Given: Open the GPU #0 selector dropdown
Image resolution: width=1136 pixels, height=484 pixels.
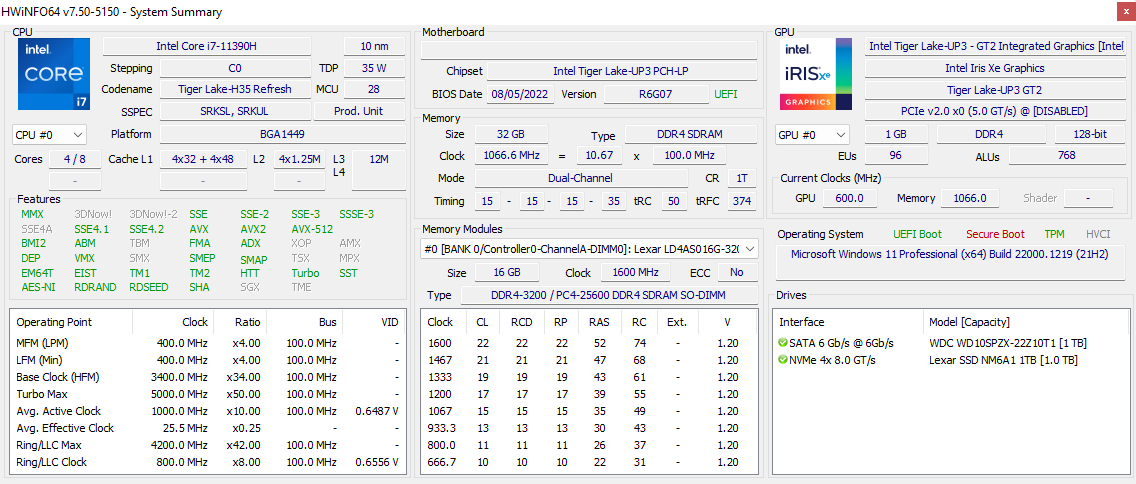Looking at the screenshot, I should pos(812,135).
